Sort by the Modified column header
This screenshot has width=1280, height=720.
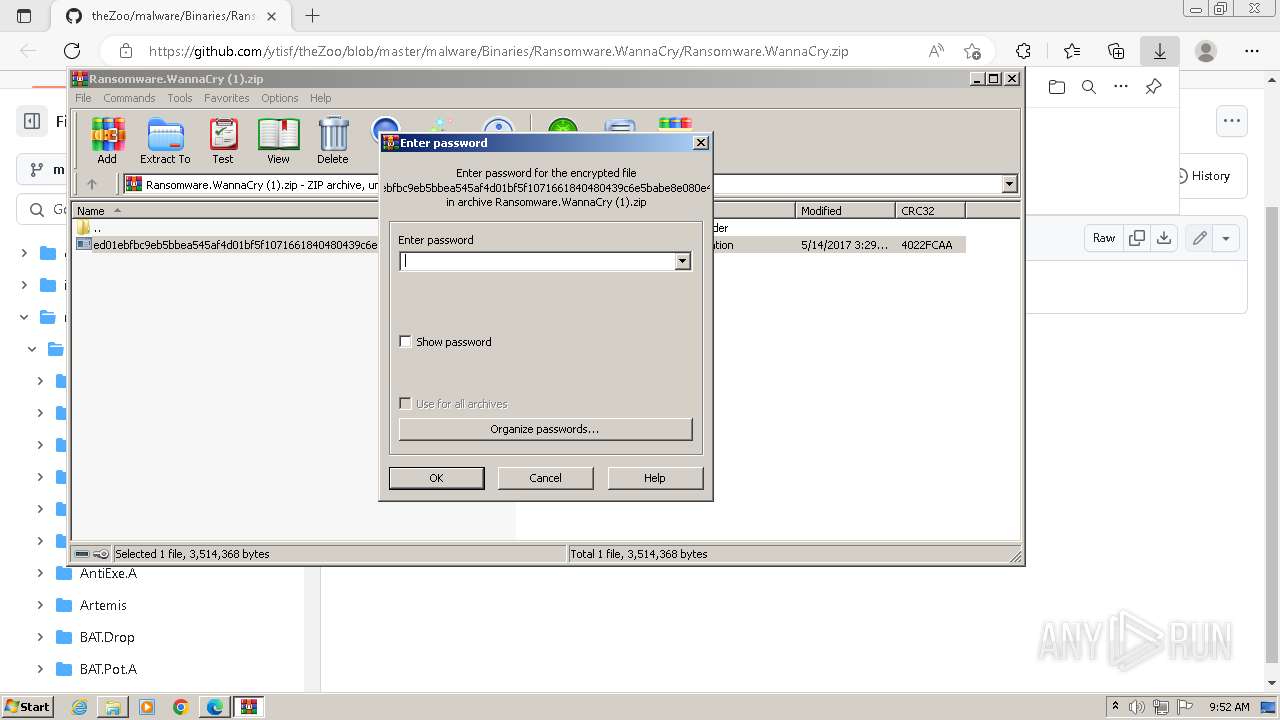pyautogui.click(x=845, y=211)
